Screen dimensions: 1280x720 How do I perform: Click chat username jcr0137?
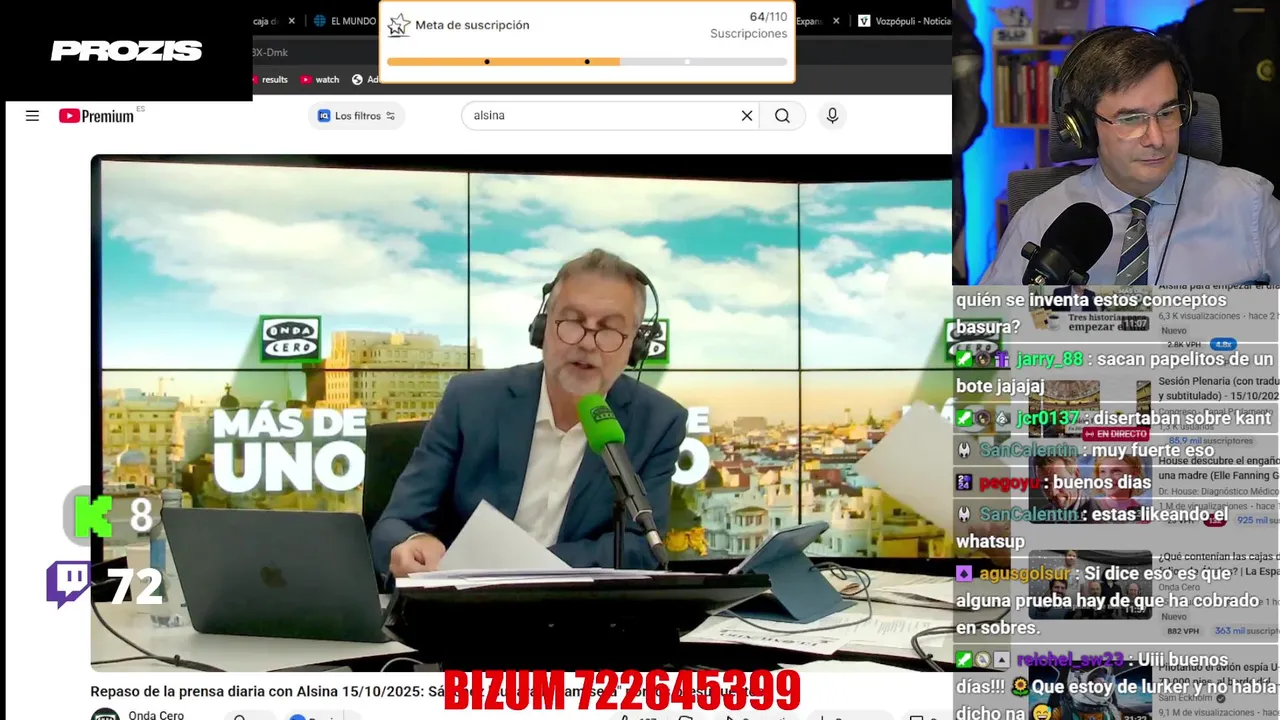tap(1048, 419)
